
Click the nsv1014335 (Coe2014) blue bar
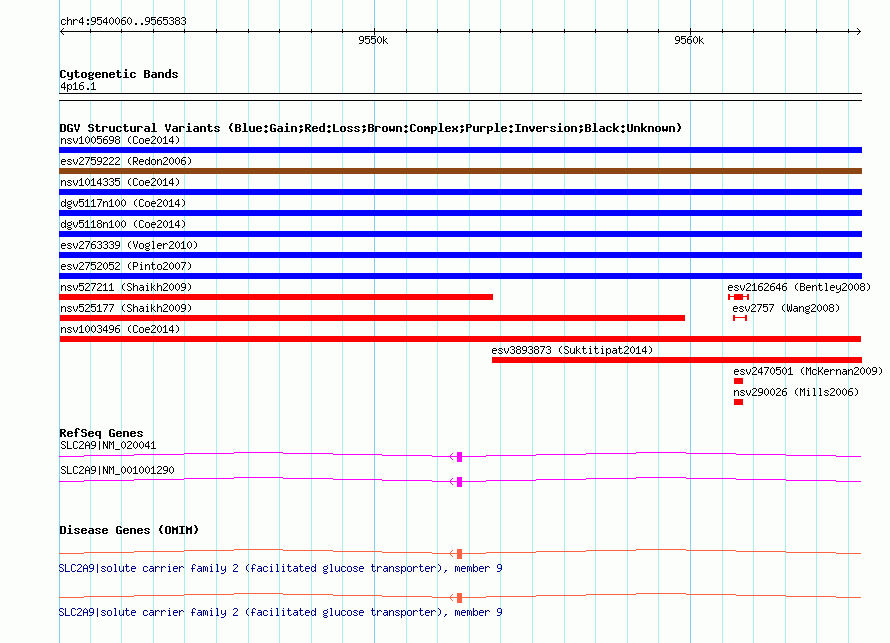[x=460, y=192]
